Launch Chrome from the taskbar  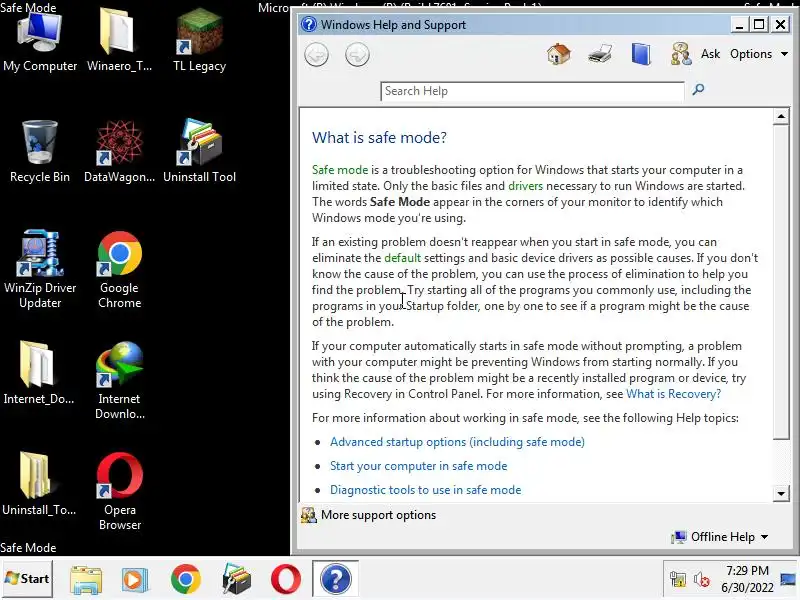coord(186,579)
